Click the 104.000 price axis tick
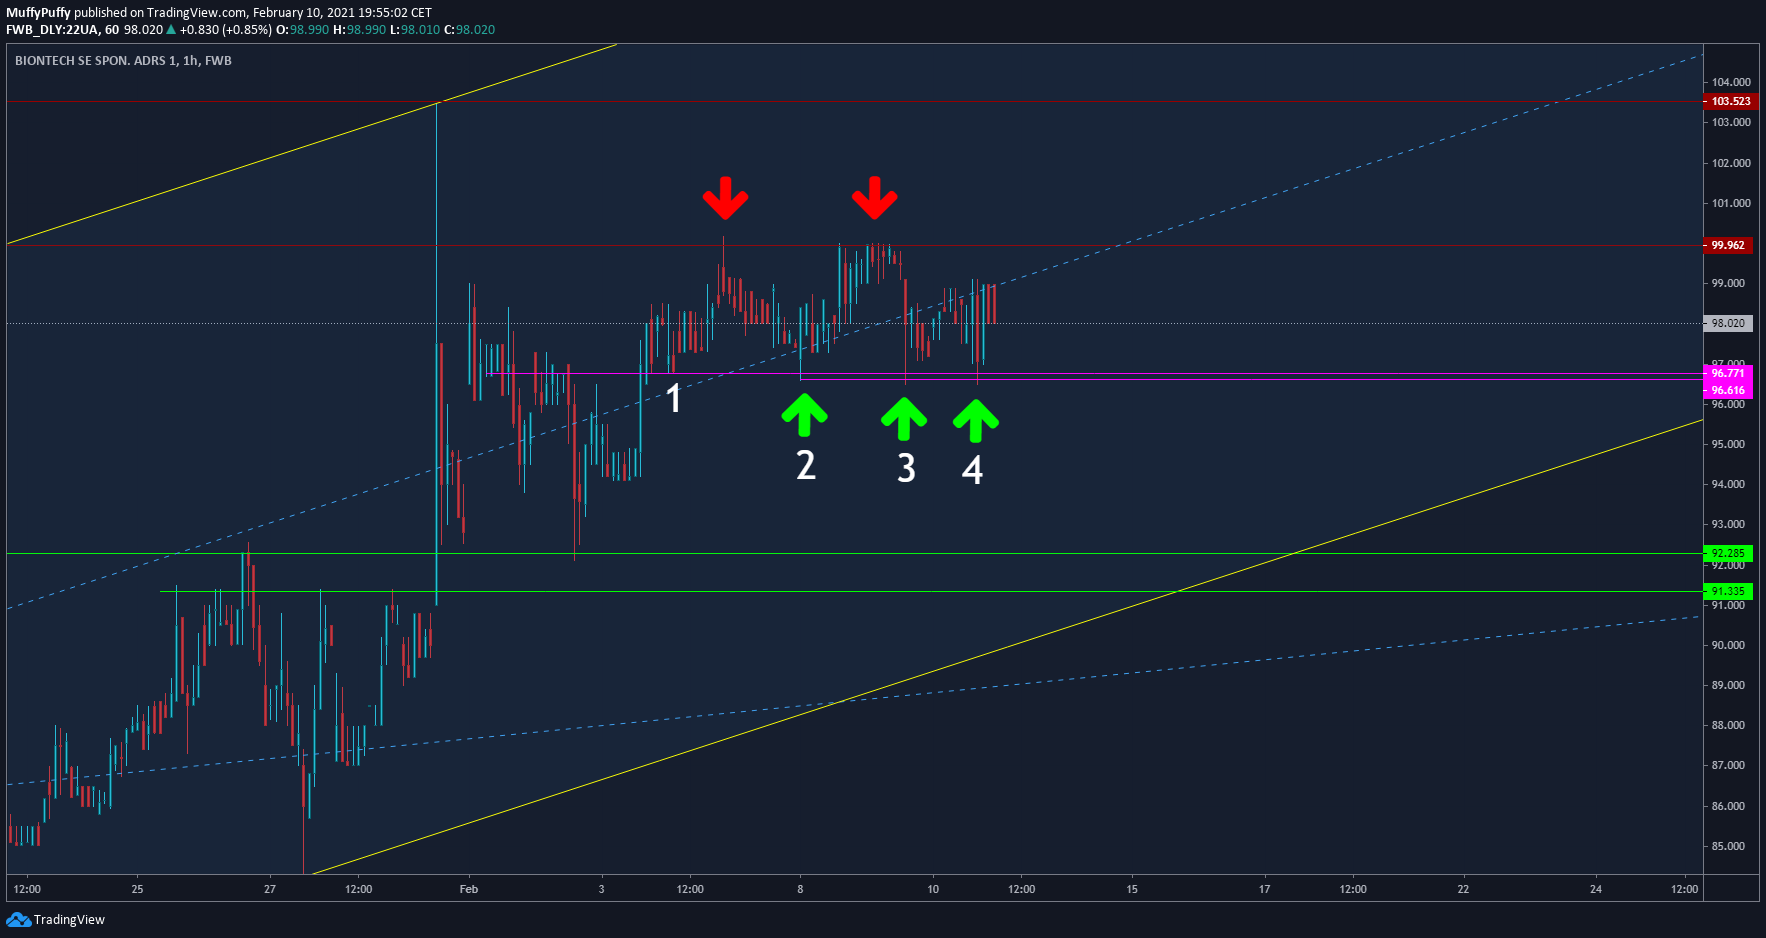The image size is (1766, 938). click(1731, 82)
